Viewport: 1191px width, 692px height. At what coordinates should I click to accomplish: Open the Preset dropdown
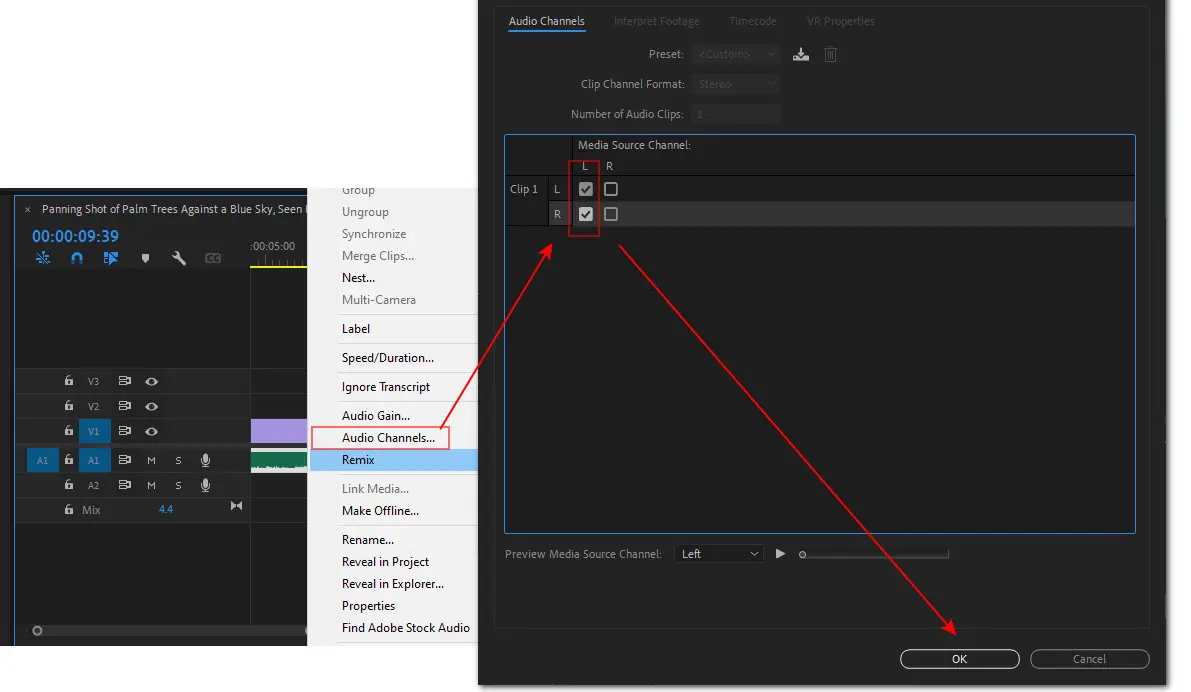(x=736, y=54)
